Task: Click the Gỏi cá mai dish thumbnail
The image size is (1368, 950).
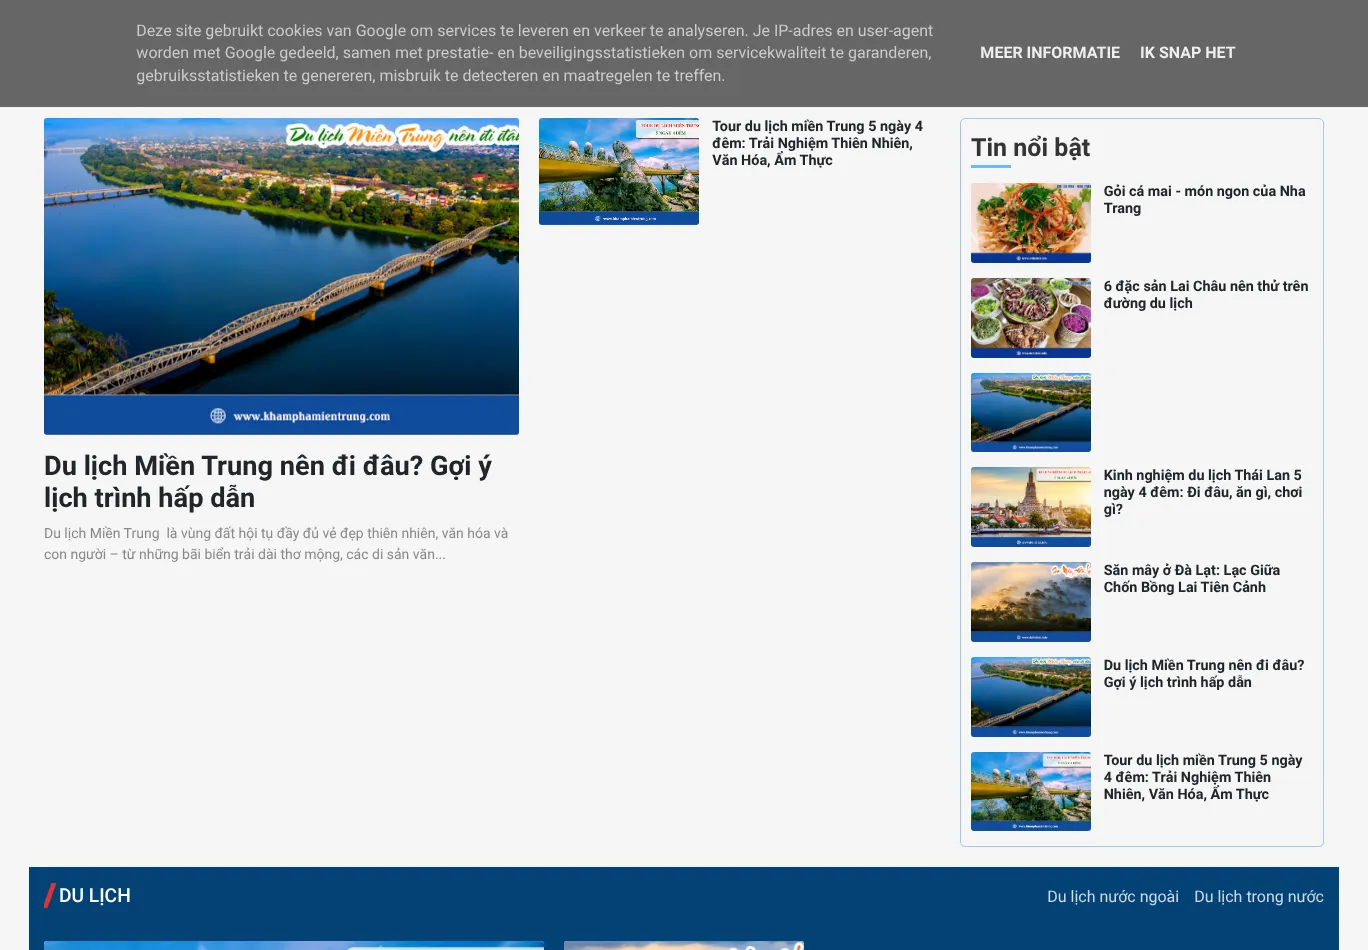Action: 1030,222
